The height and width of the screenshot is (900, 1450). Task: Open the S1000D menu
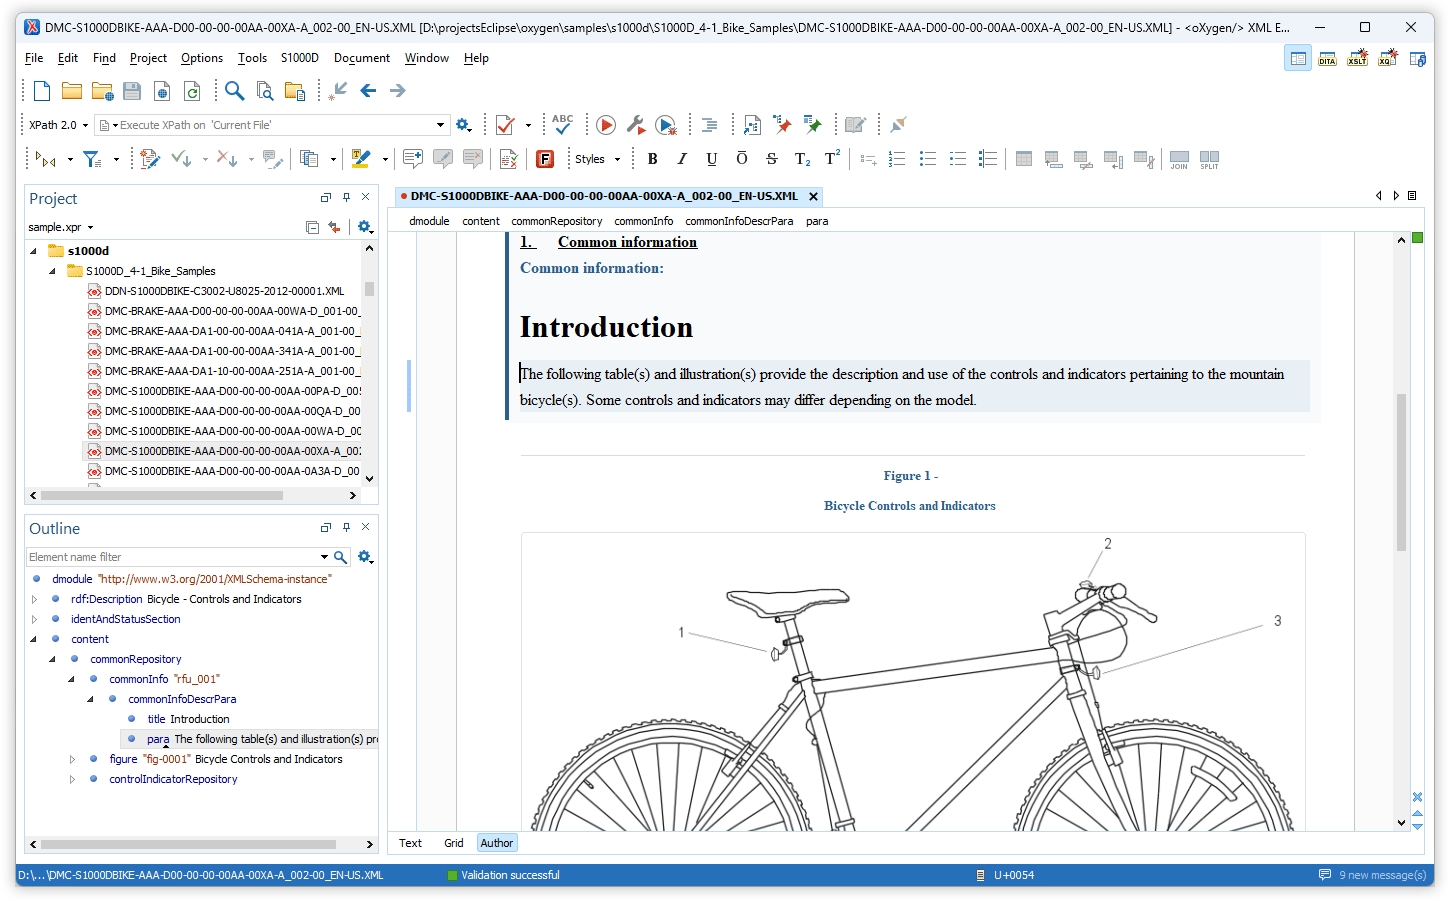click(x=299, y=57)
